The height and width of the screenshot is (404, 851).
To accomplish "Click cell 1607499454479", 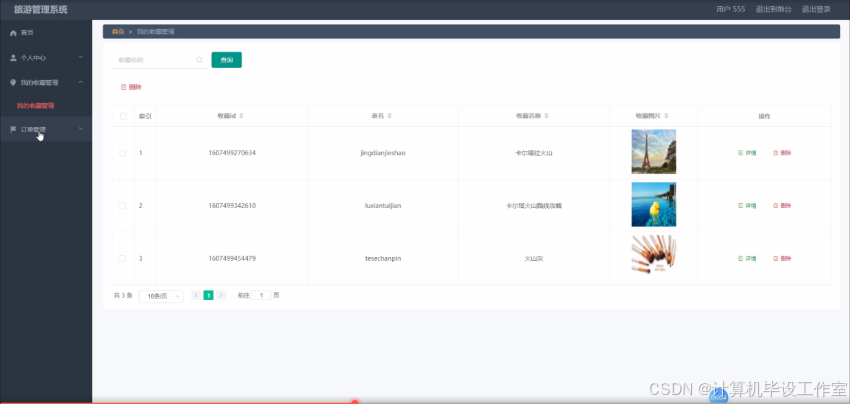I will [x=232, y=258].
